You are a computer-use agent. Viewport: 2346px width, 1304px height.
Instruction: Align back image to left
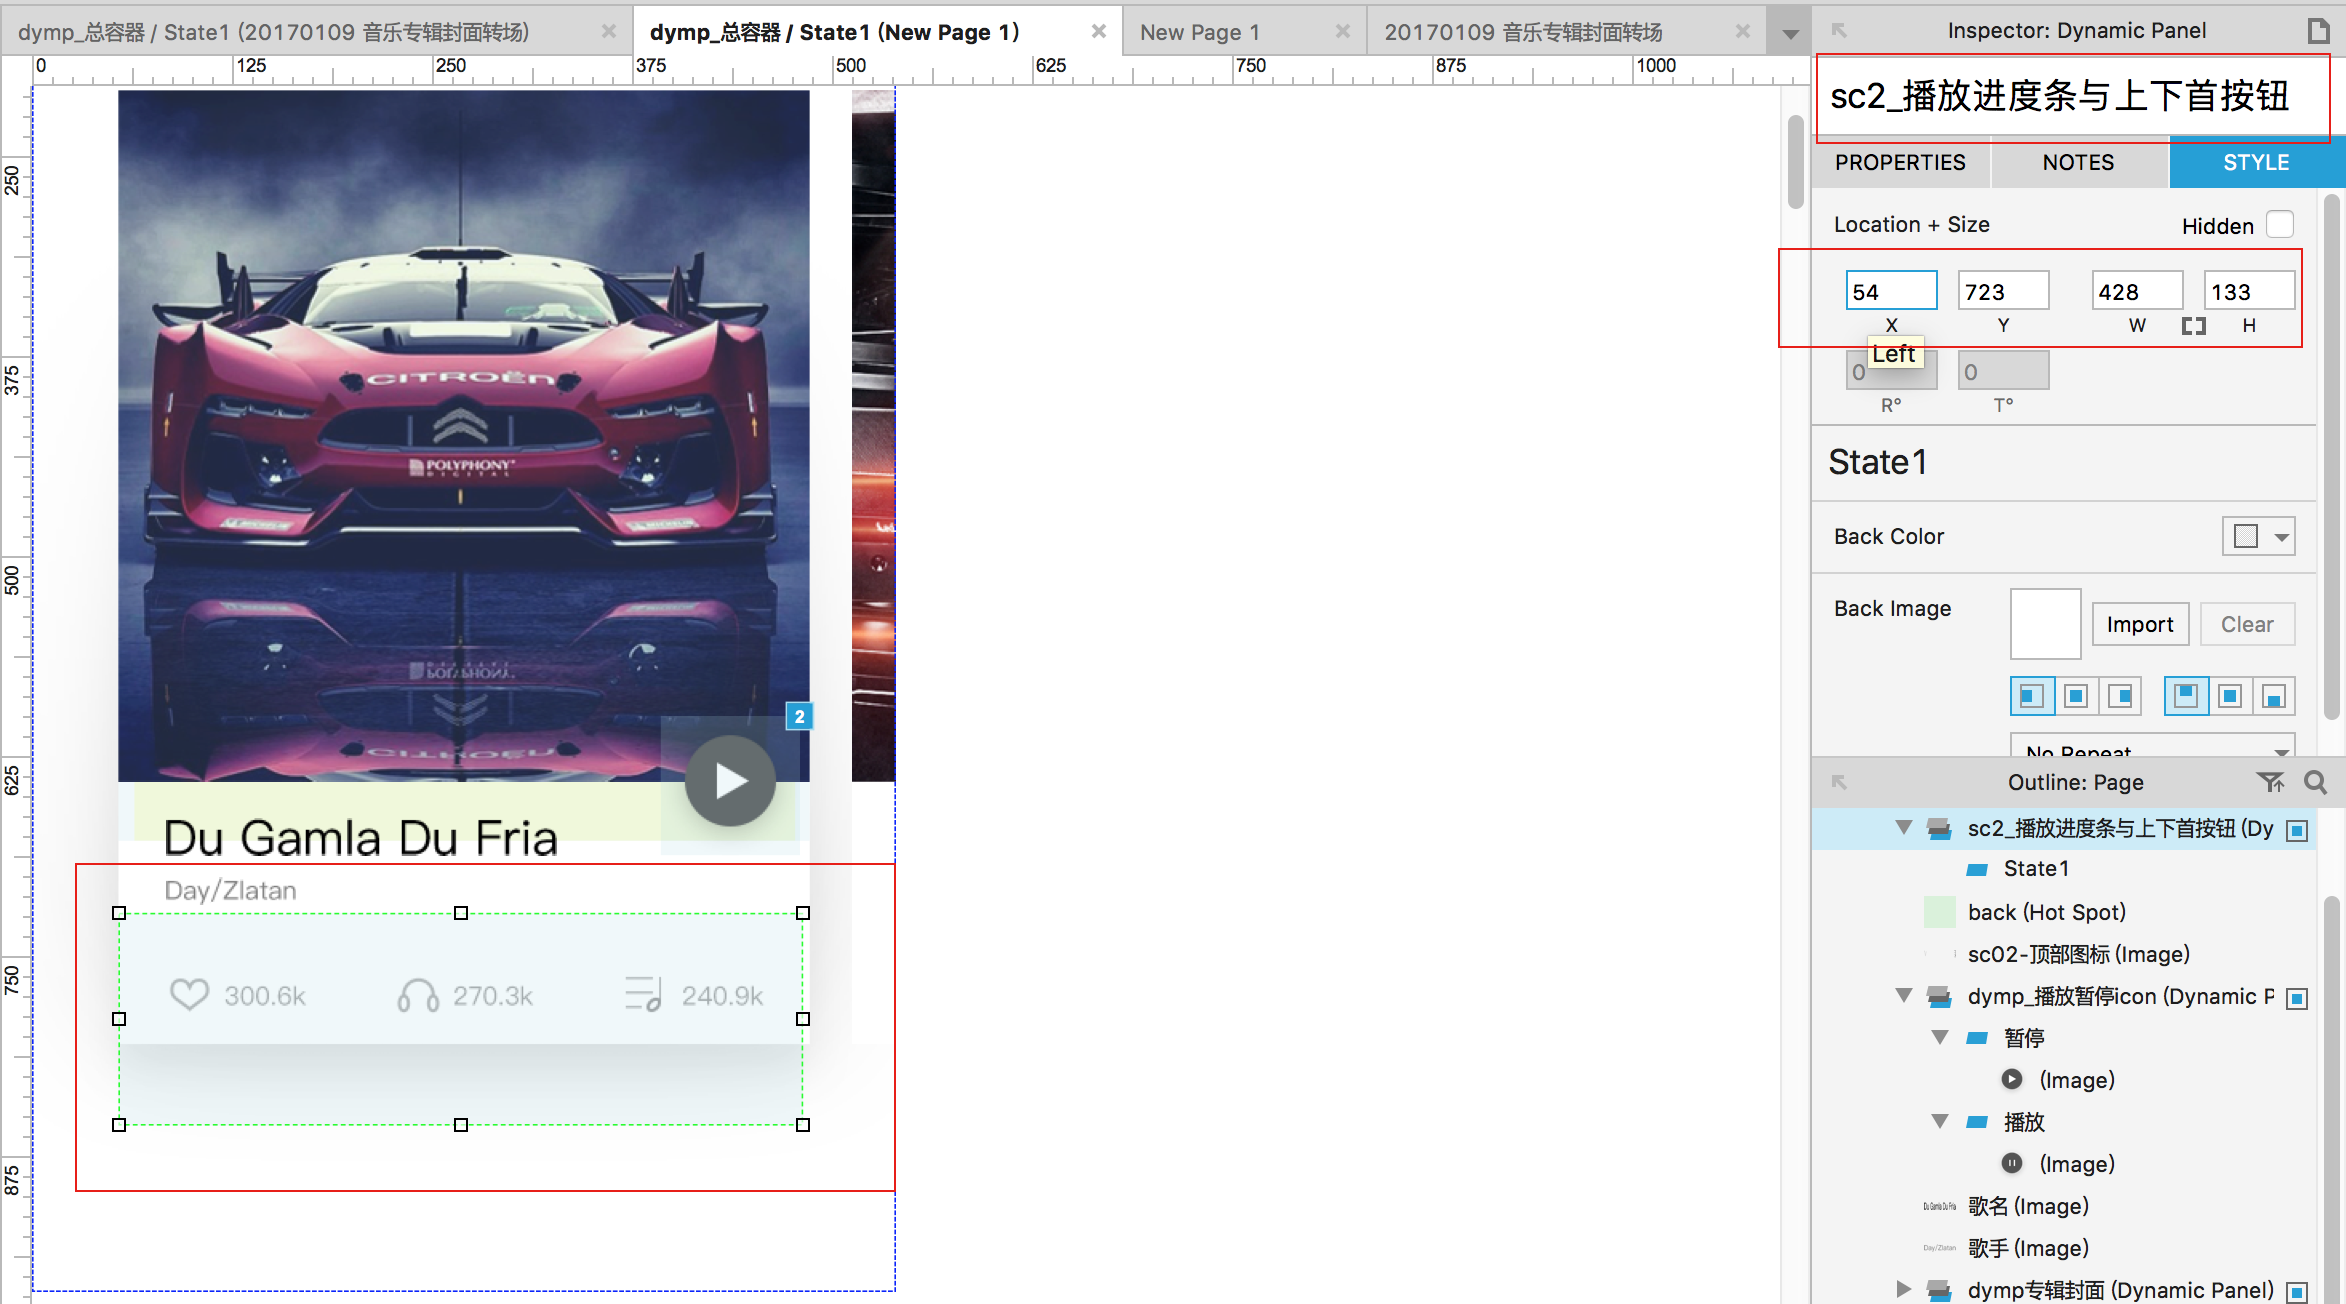coord(2032,696)
